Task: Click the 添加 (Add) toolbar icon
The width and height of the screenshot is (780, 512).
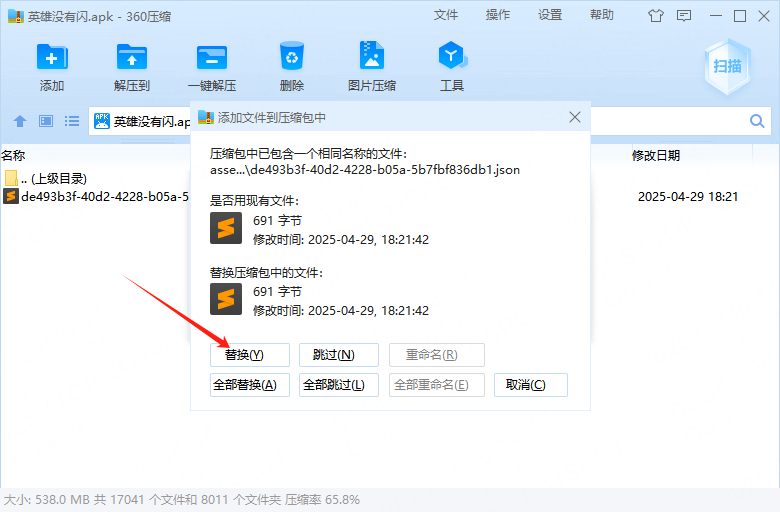Action: [52, 57]
